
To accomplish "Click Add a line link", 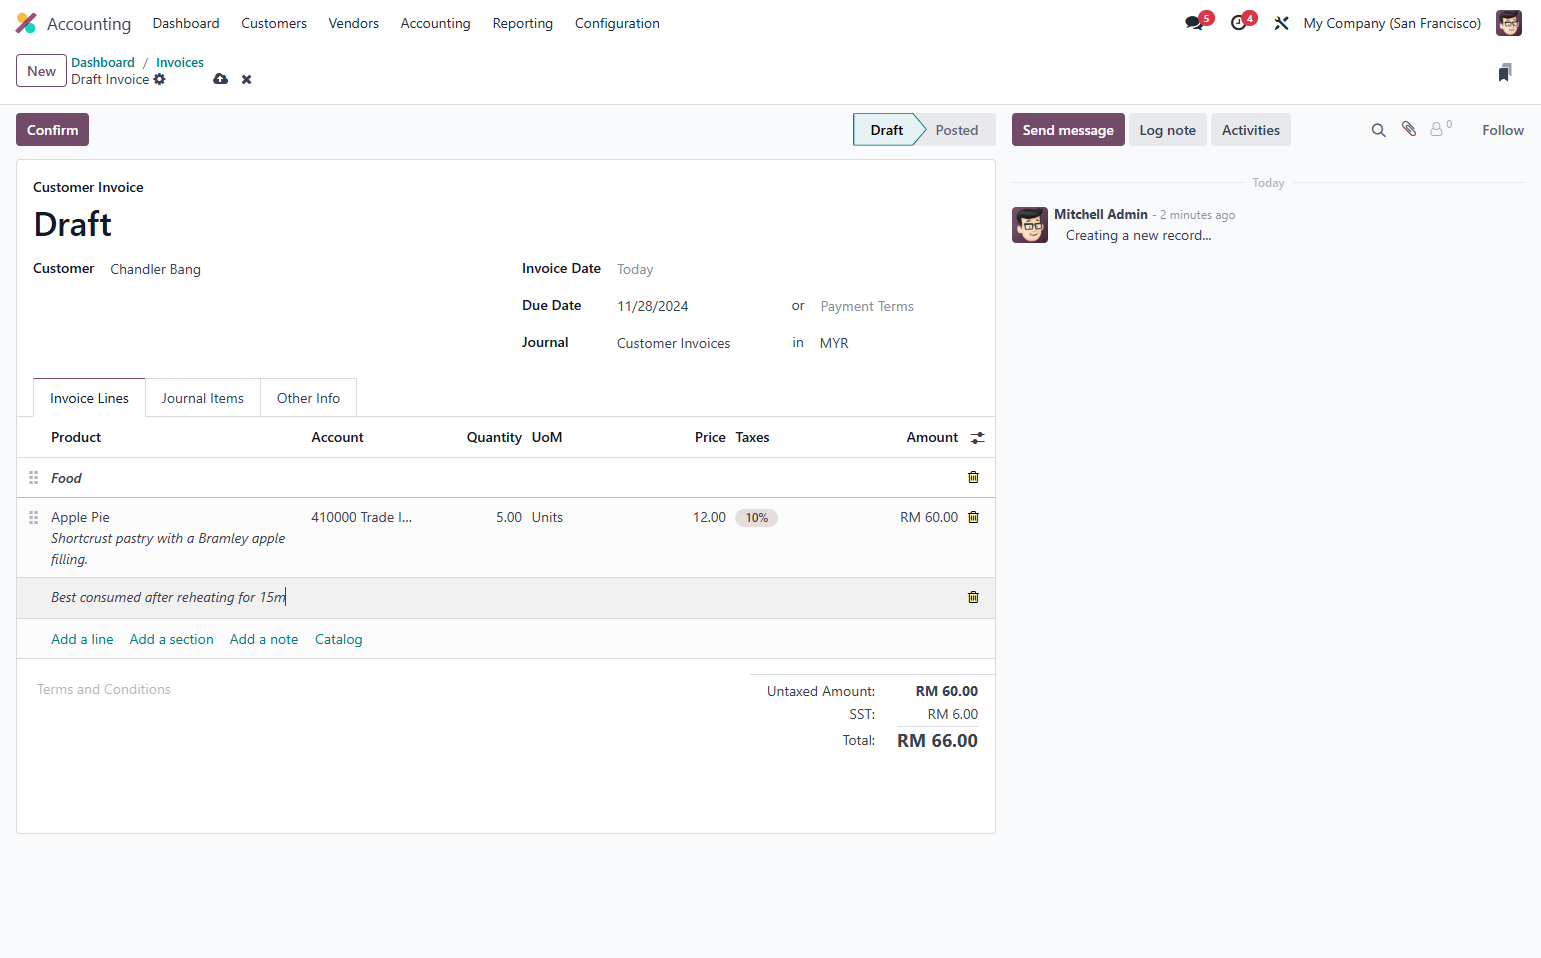I will click(82, 639).
